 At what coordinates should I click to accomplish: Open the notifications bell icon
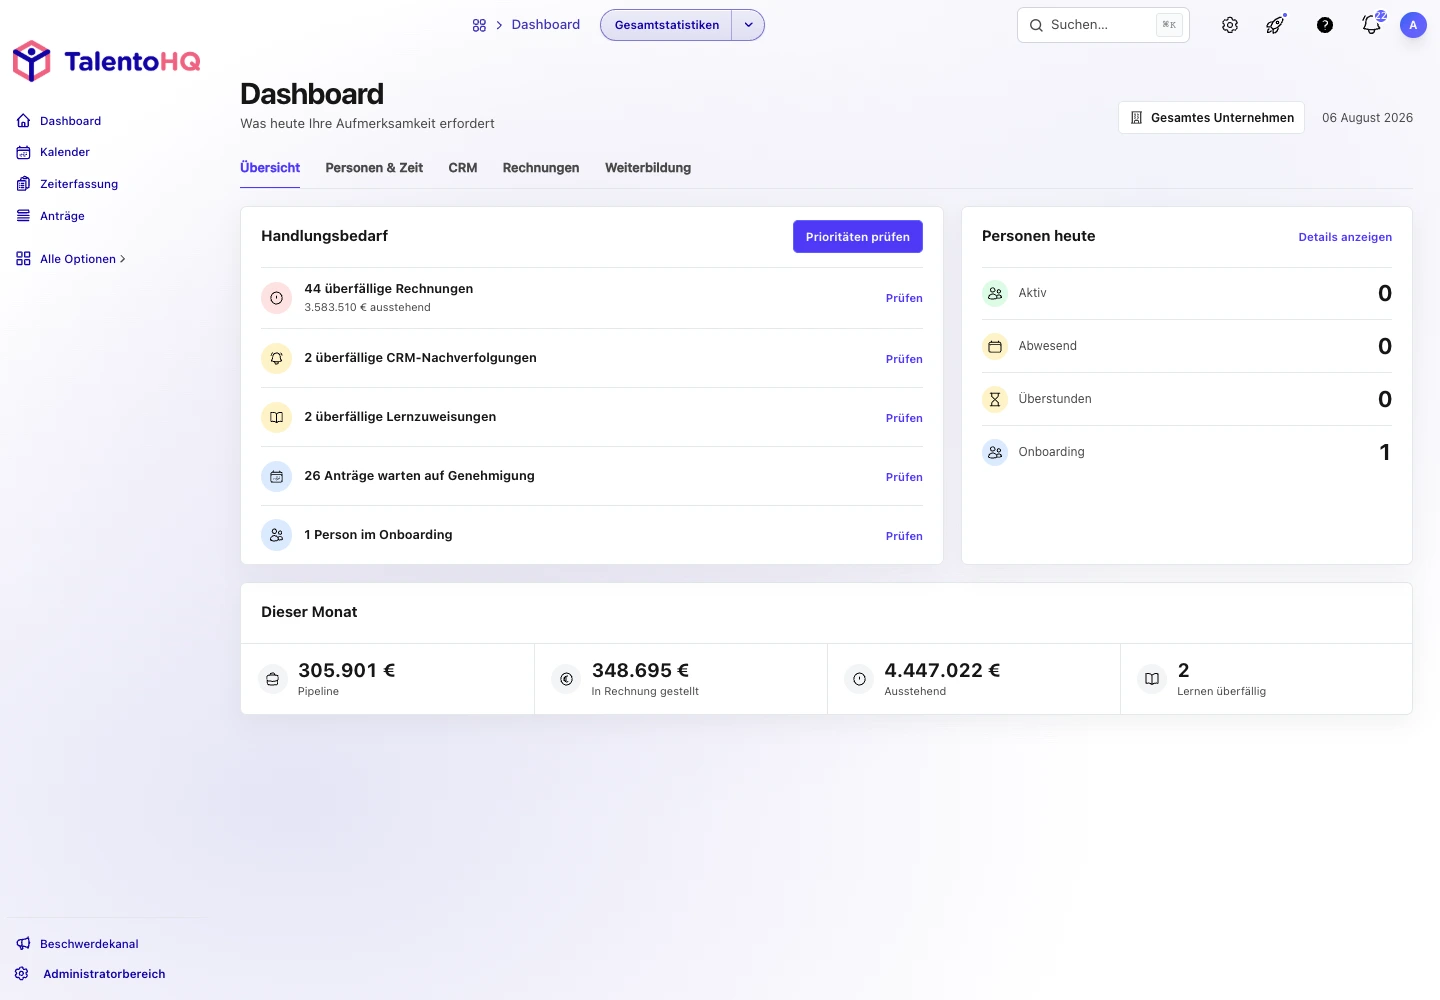[x=1372, y=25]
